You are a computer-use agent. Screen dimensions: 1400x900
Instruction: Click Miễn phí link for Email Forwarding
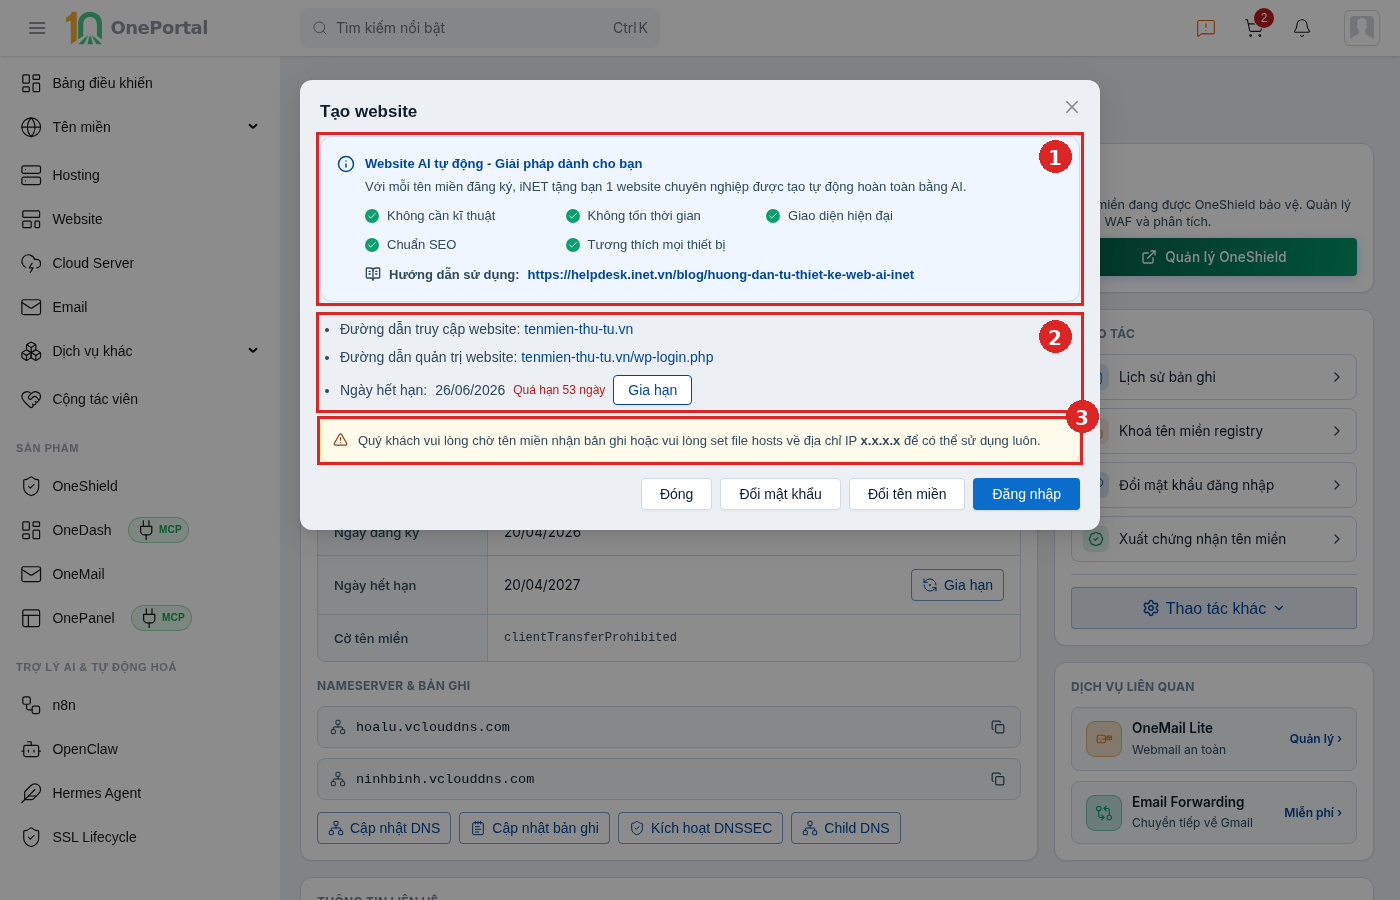1313,813
